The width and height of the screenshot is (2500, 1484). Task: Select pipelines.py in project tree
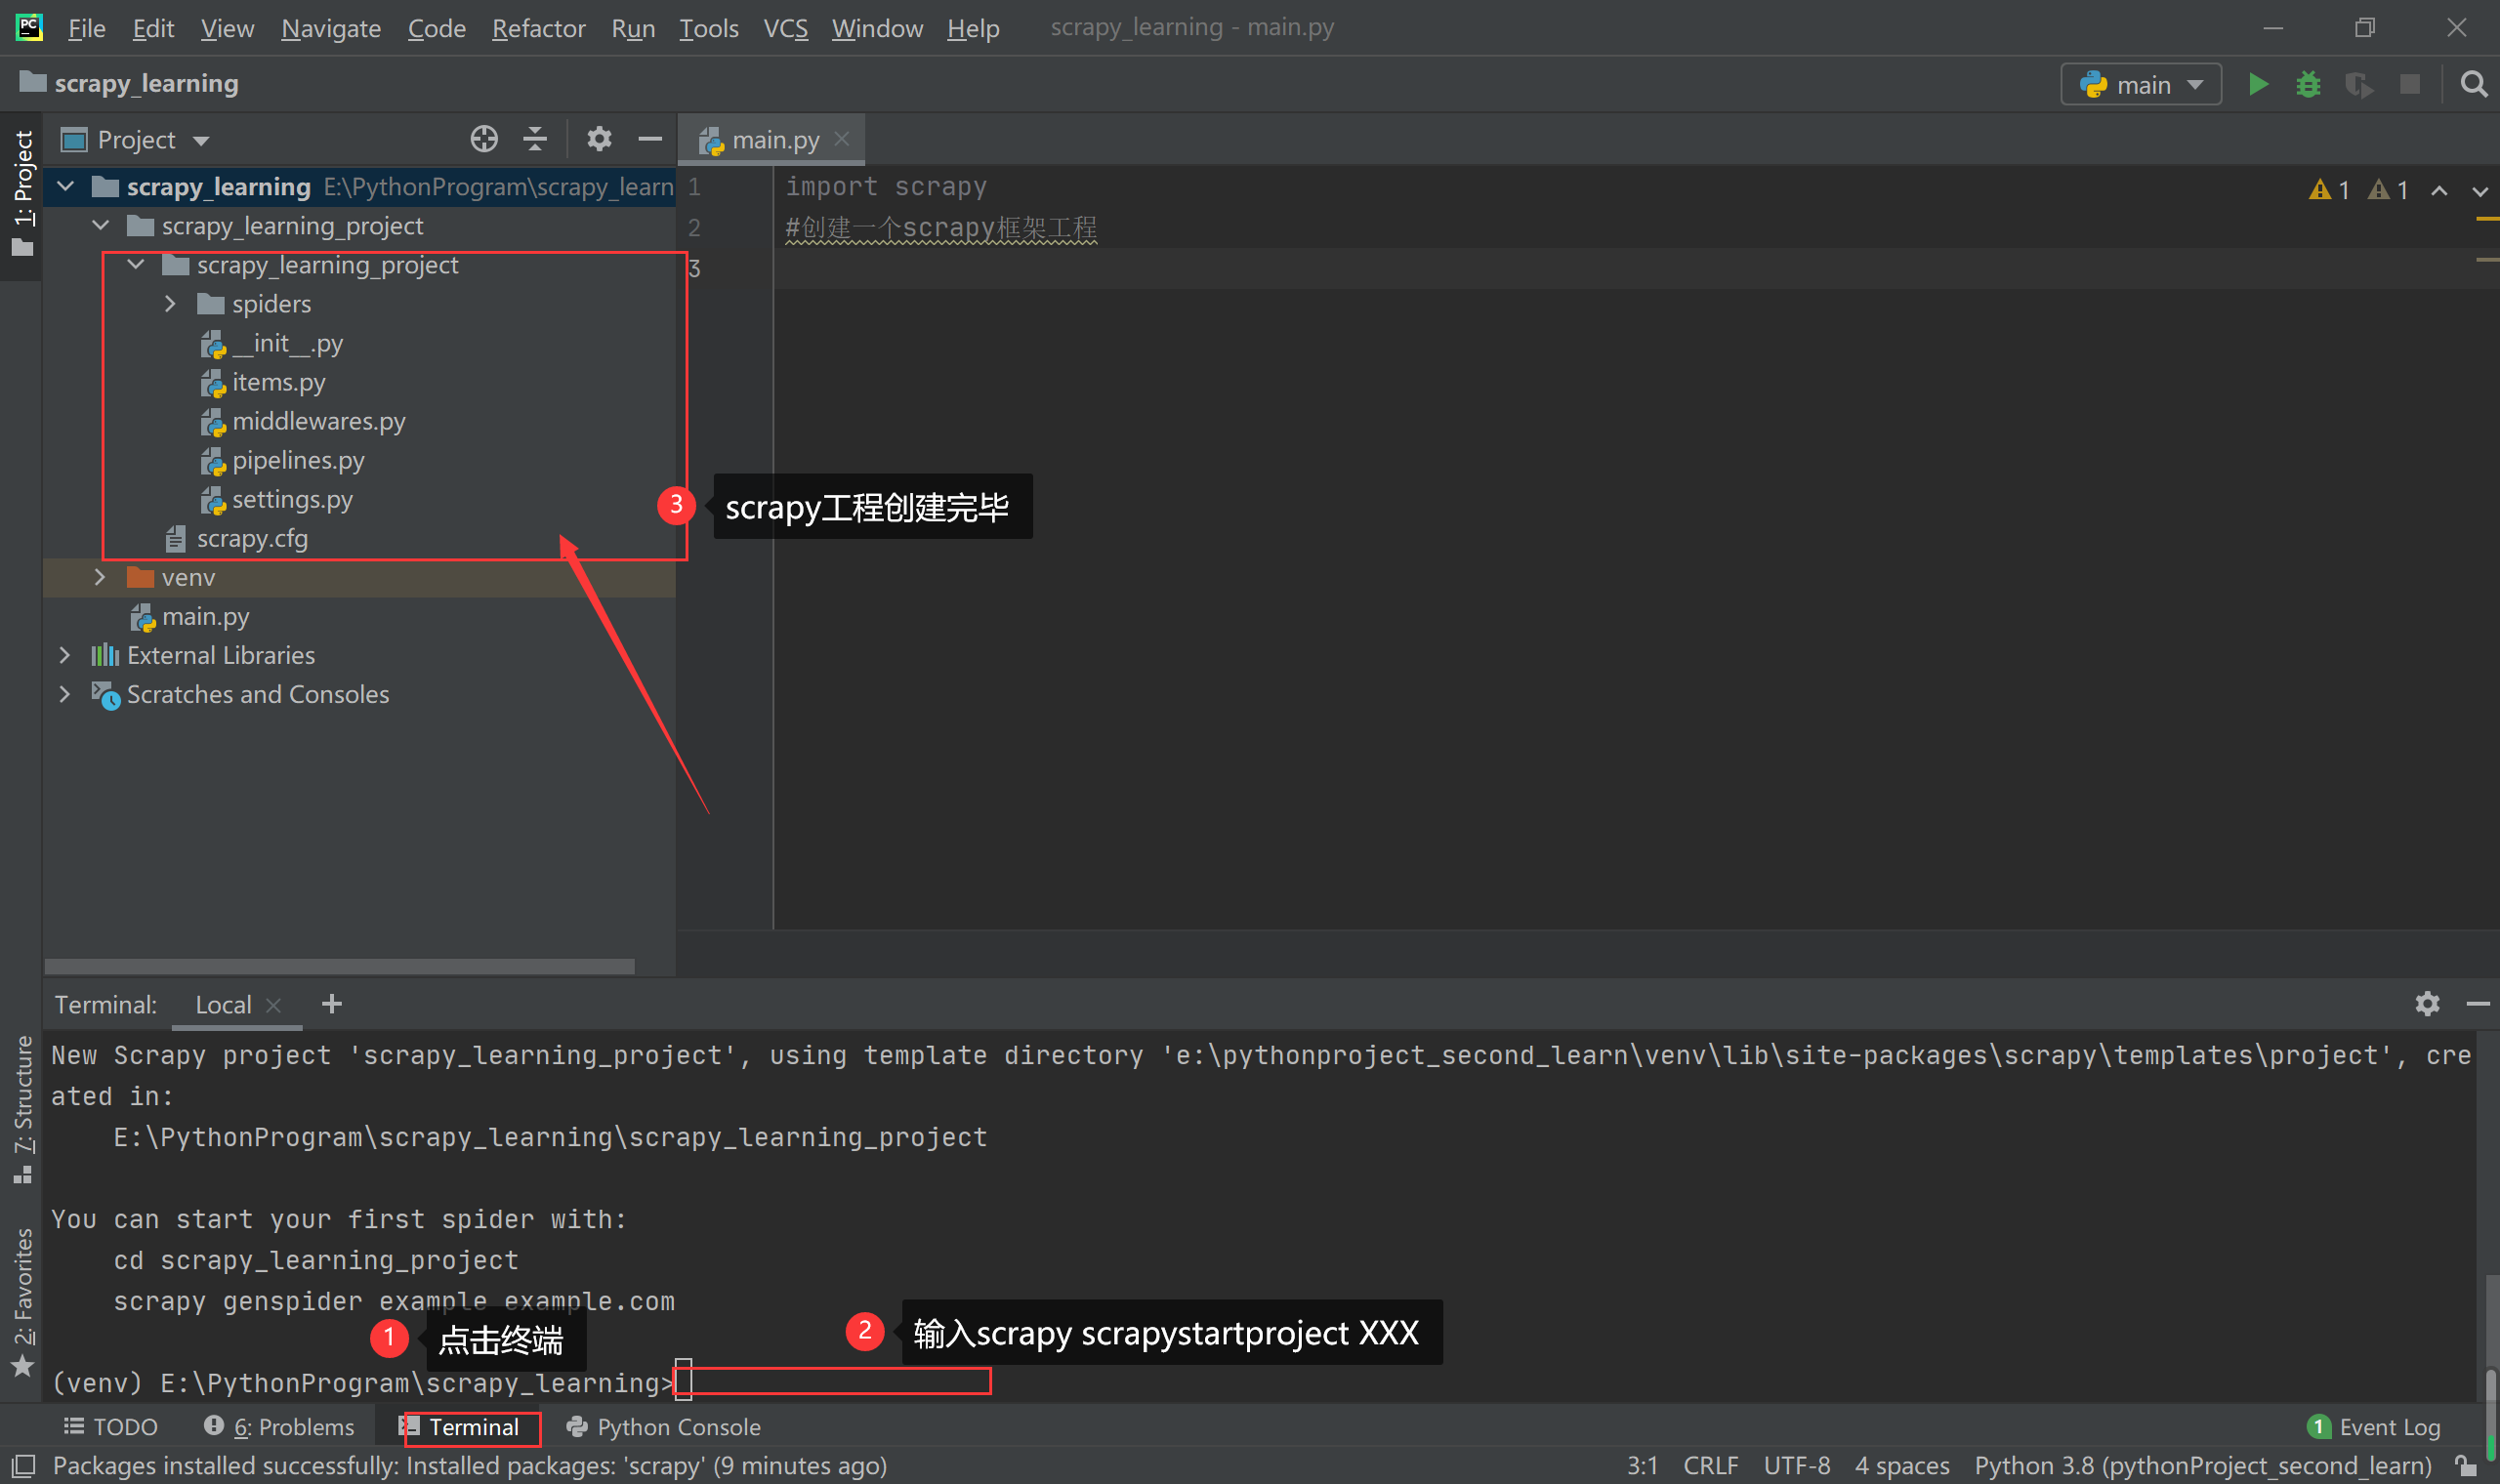click(x=283, y=461)
